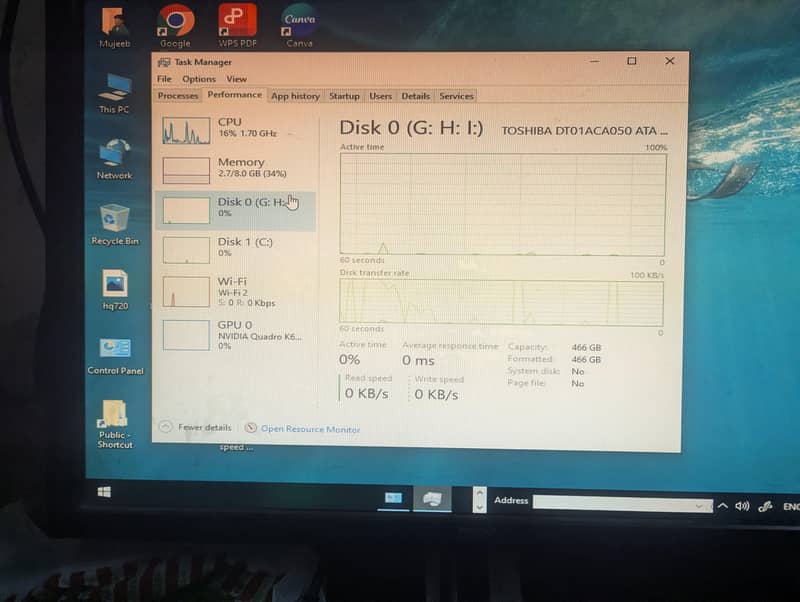Screen dimensions: 800x602
Task: Select Disk 1 (C:) sidebar entry
Action: click(236, 249)
